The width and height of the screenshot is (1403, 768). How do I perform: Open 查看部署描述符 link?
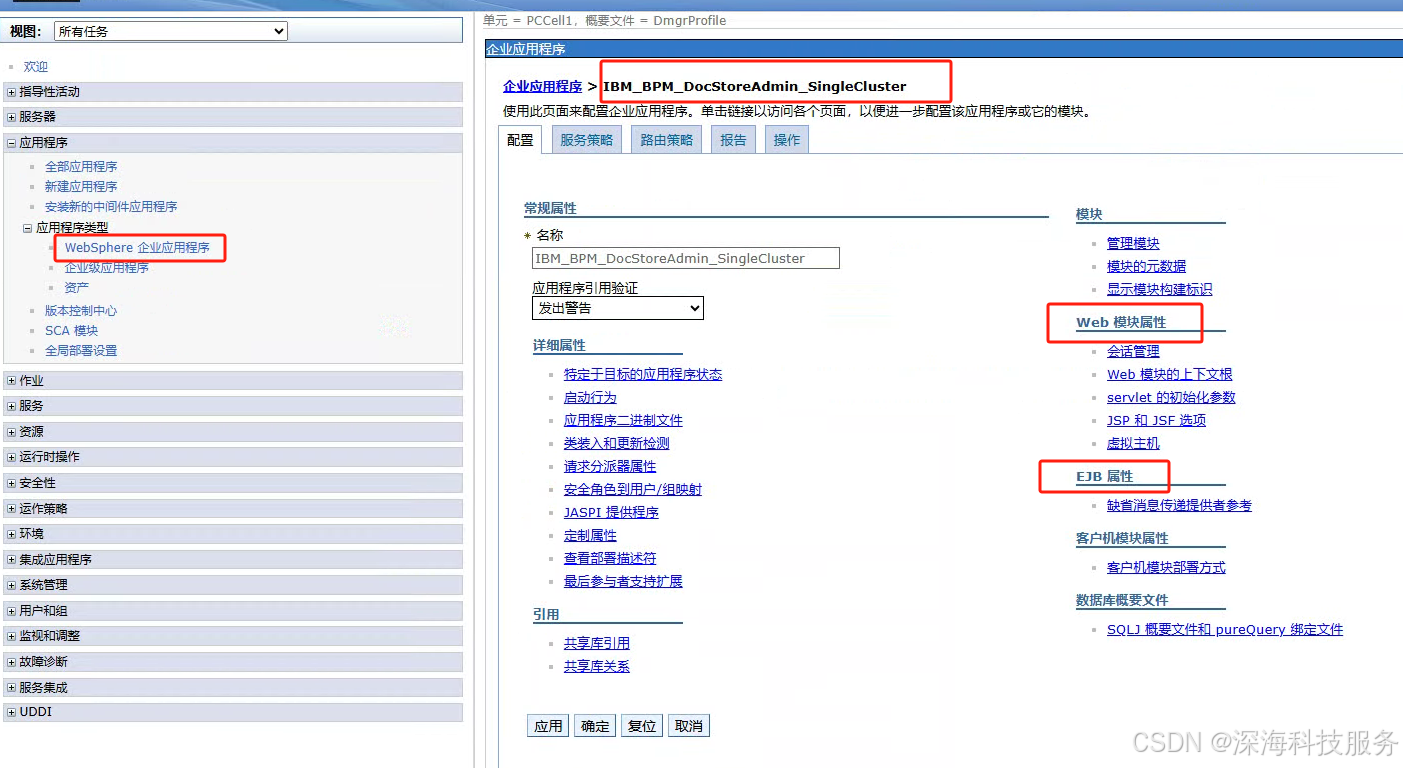point(610,559)
